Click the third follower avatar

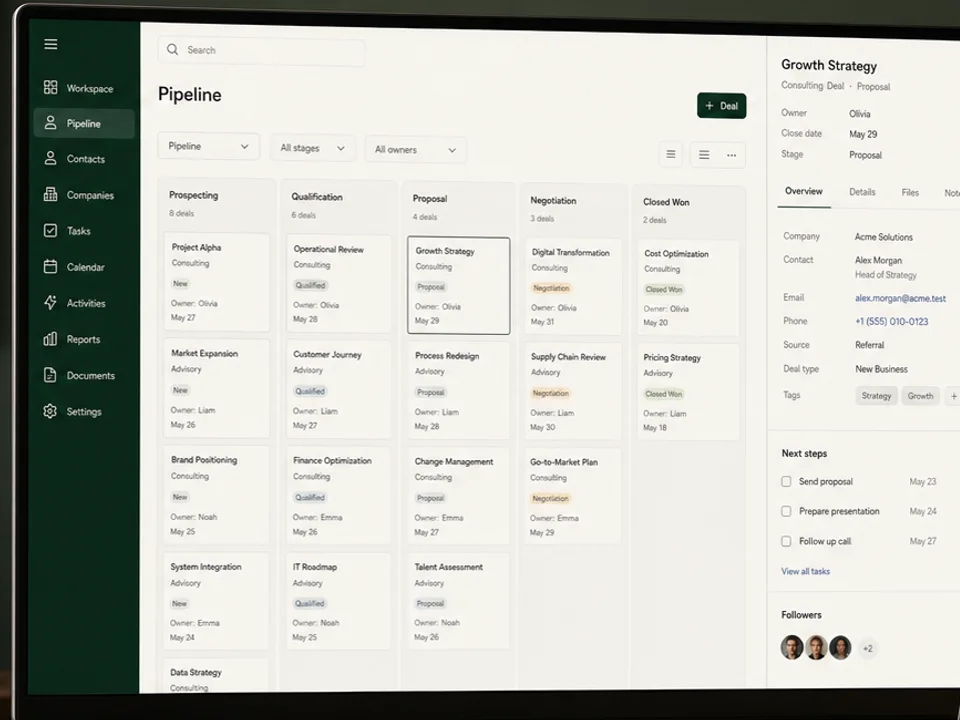coord(840,647)
